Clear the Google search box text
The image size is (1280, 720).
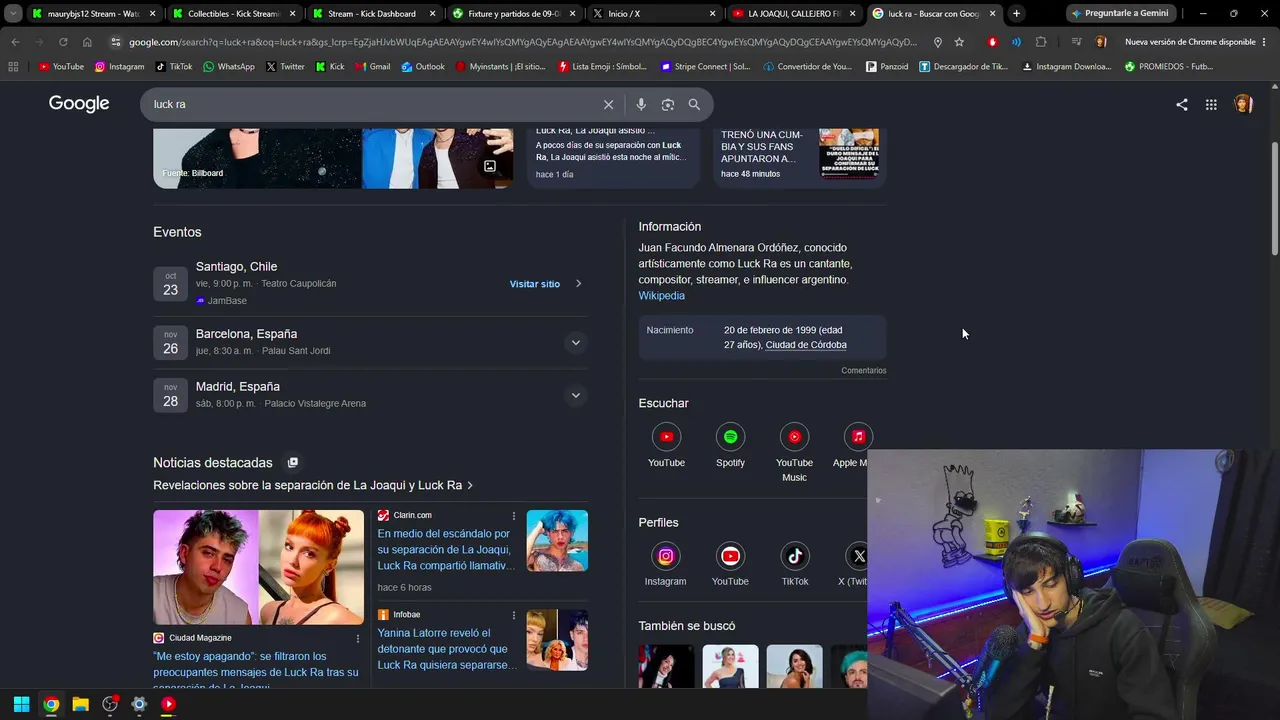[x=608, y=104]
